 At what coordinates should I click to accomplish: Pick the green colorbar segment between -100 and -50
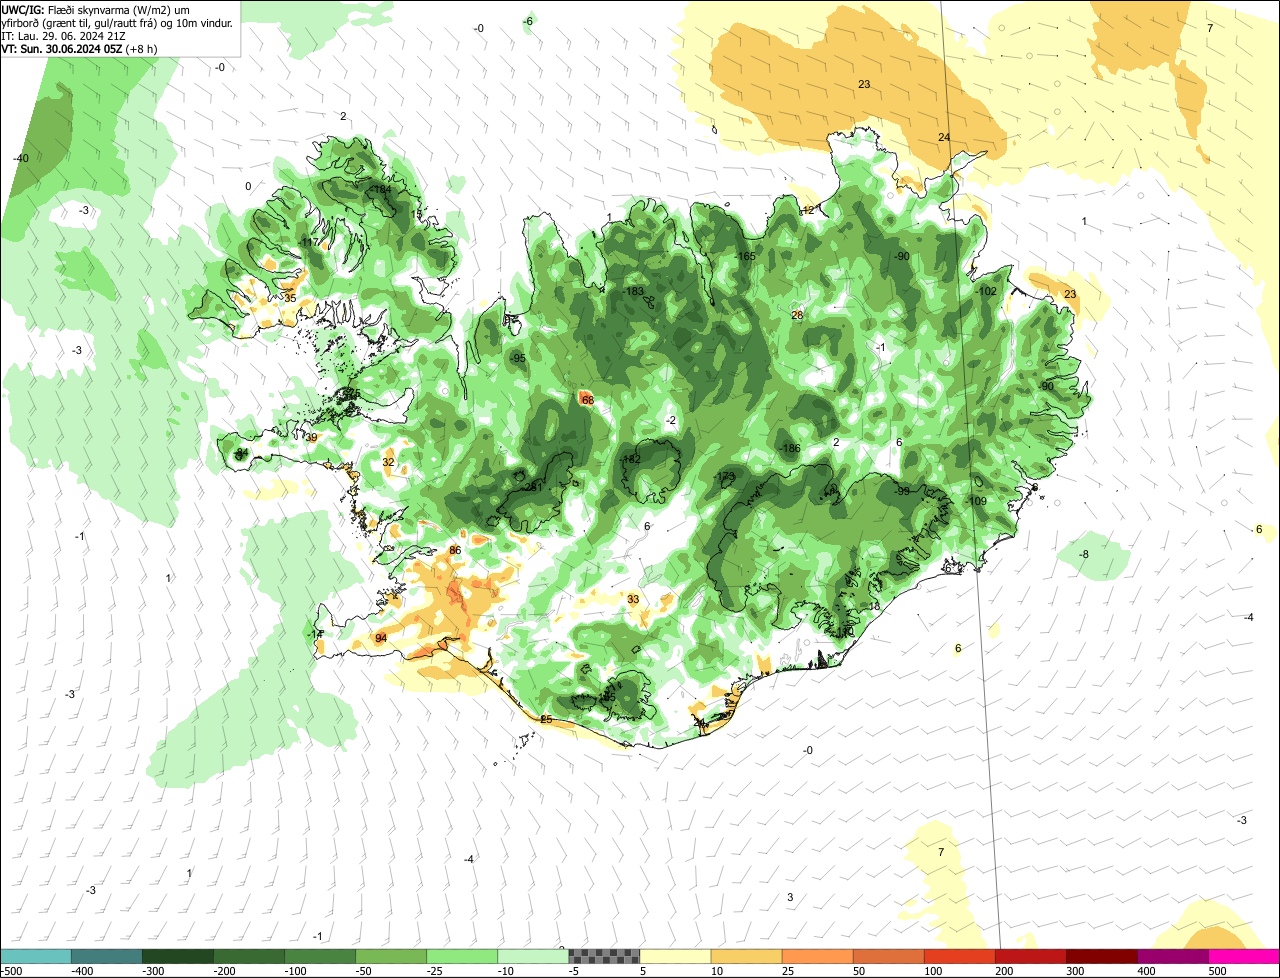click(320, 956)
